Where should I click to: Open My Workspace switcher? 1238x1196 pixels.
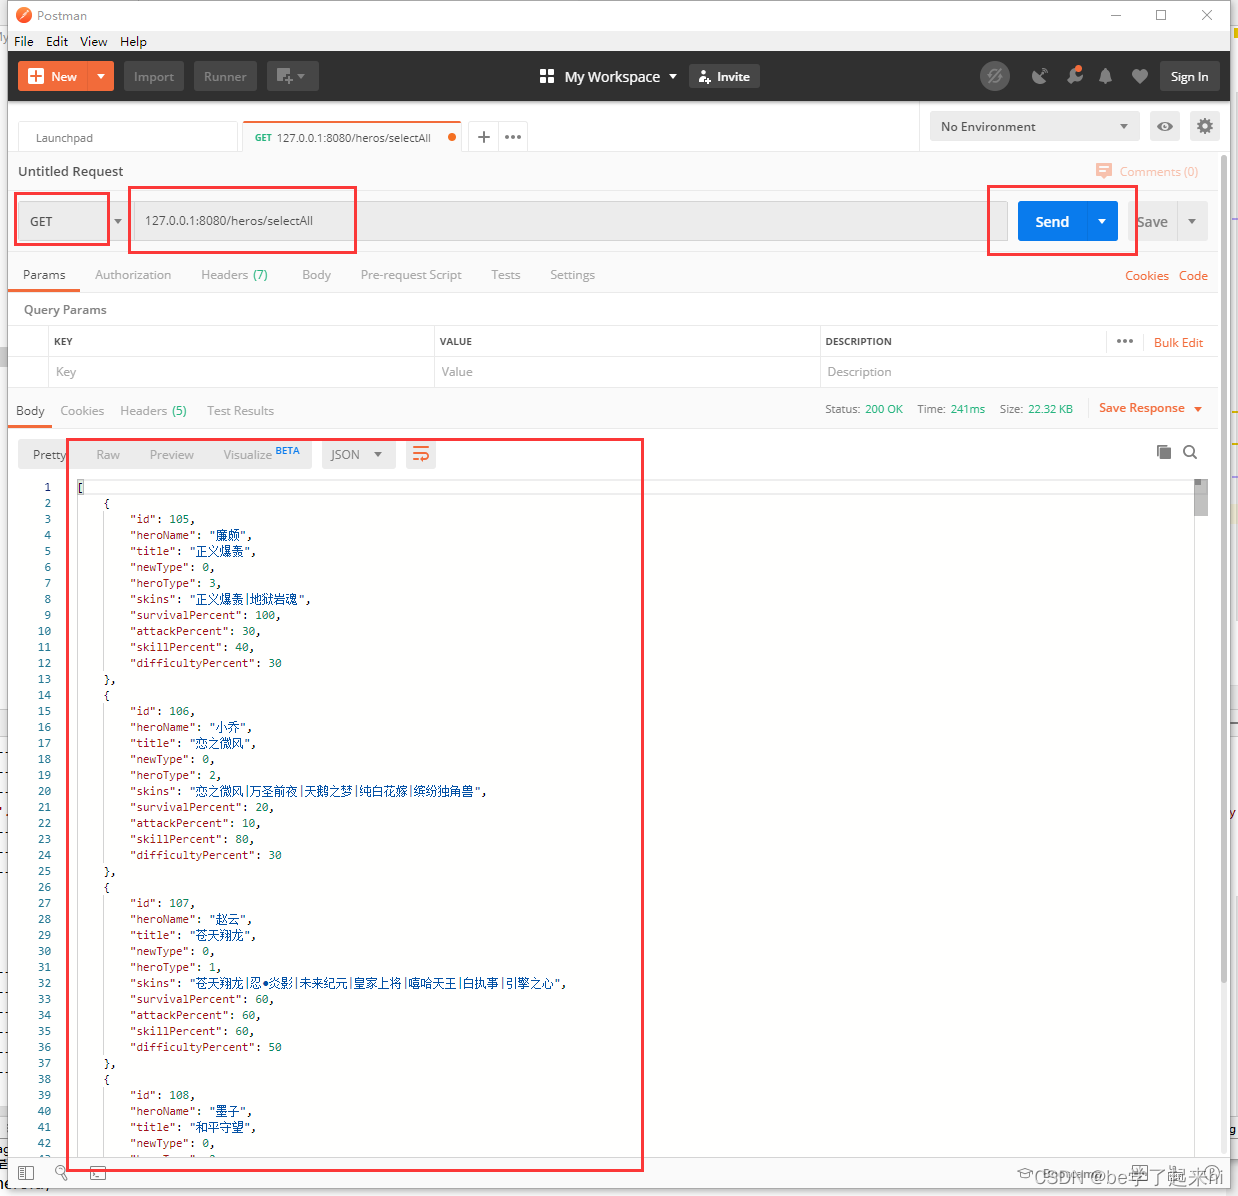pyautogui.click(x=608, y=76)
